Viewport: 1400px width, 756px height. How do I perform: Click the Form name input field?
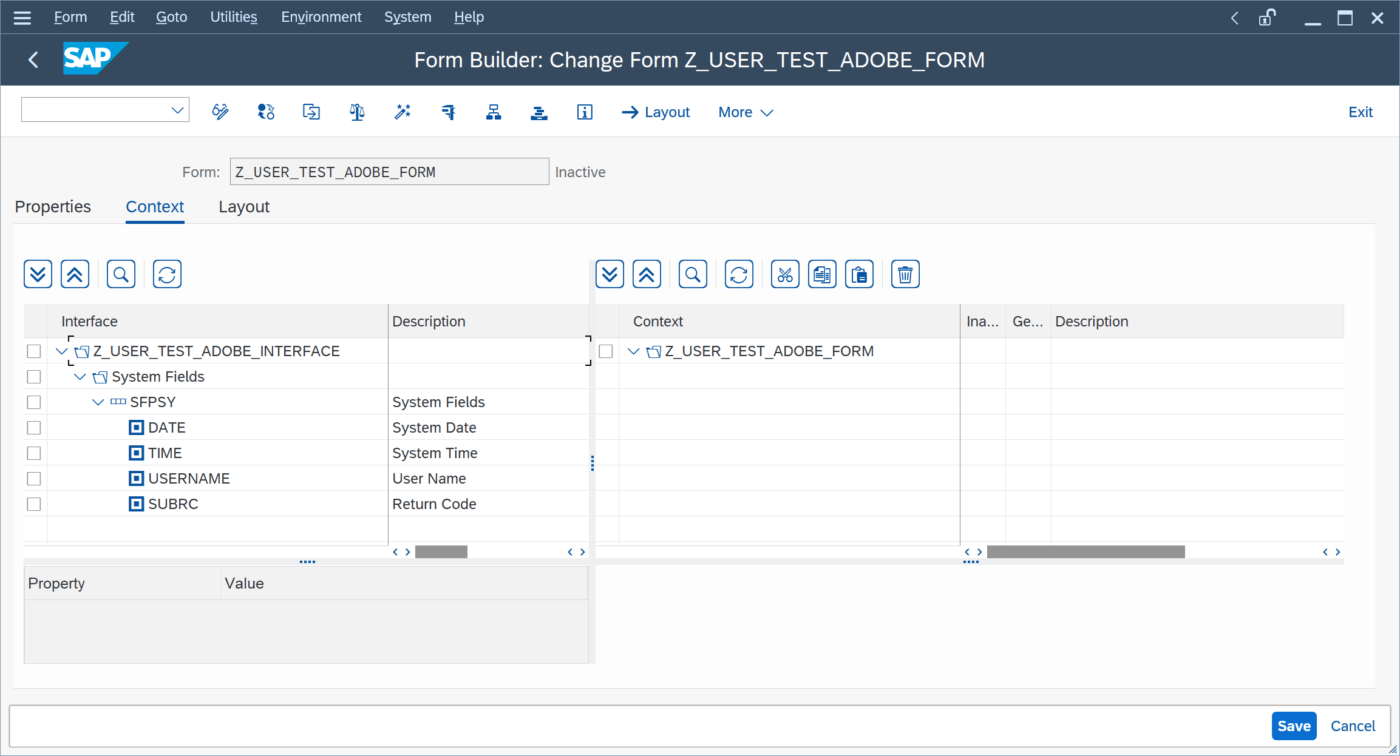(389, 172)
